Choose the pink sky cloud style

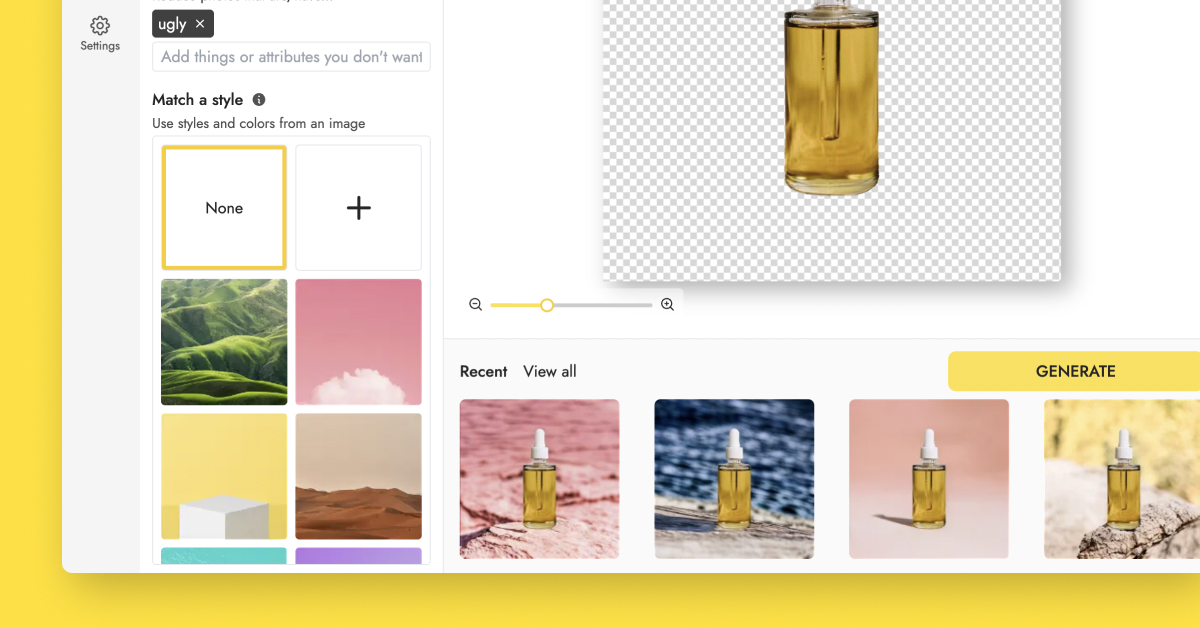(x=358, y=342)
